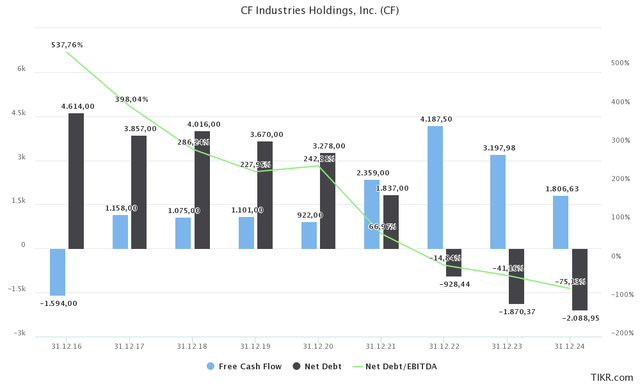Click the 398,04% line data point

pyautogui.click(x=129, y=106)
